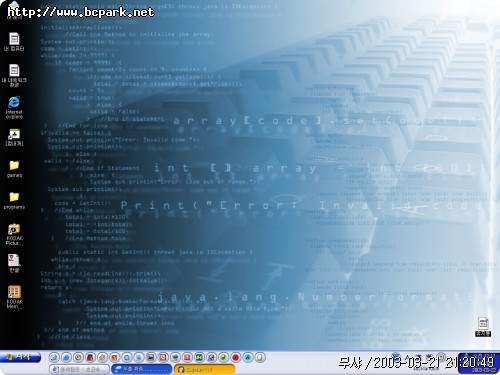The height and width of the screenshot is (375, 500).
Task: Click the green spreadsheet-style quick launch icon
Action: click(199, 358)
